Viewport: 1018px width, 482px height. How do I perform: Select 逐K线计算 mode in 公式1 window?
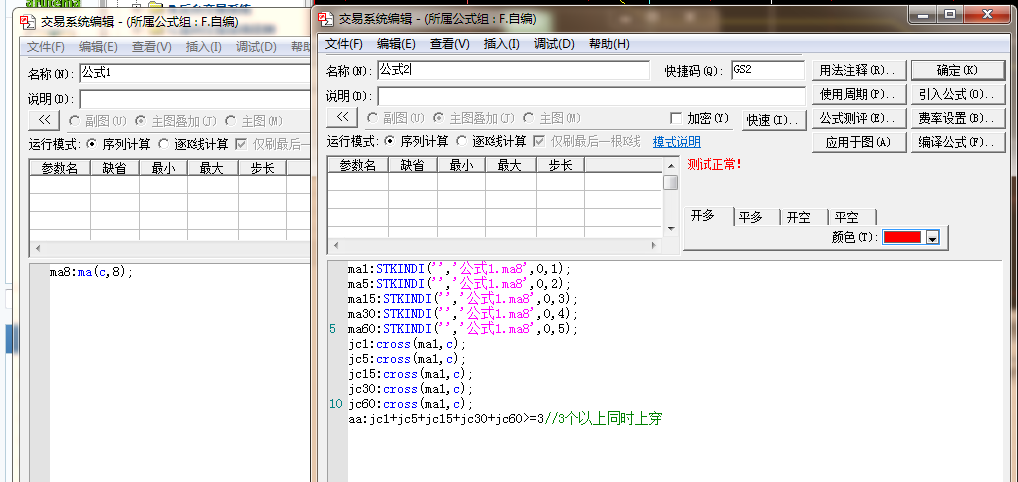163,144
